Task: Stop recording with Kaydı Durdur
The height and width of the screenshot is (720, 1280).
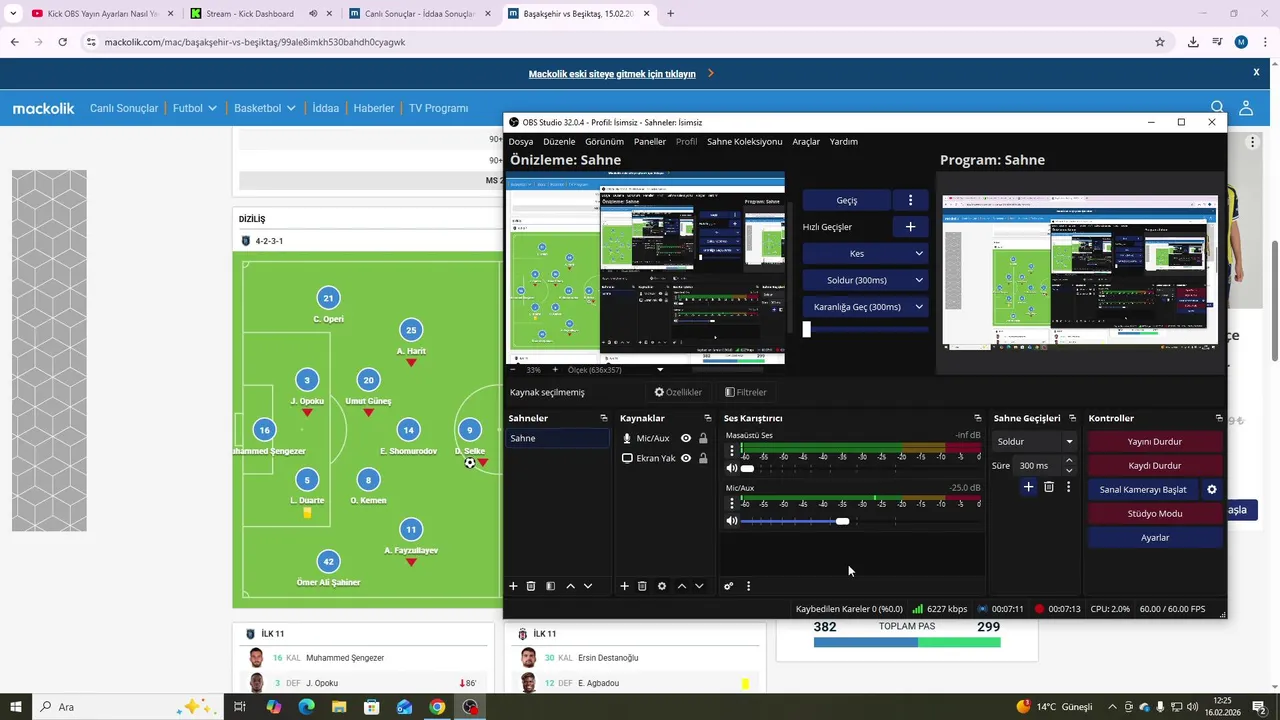Action: click(x=1155, y=465)
